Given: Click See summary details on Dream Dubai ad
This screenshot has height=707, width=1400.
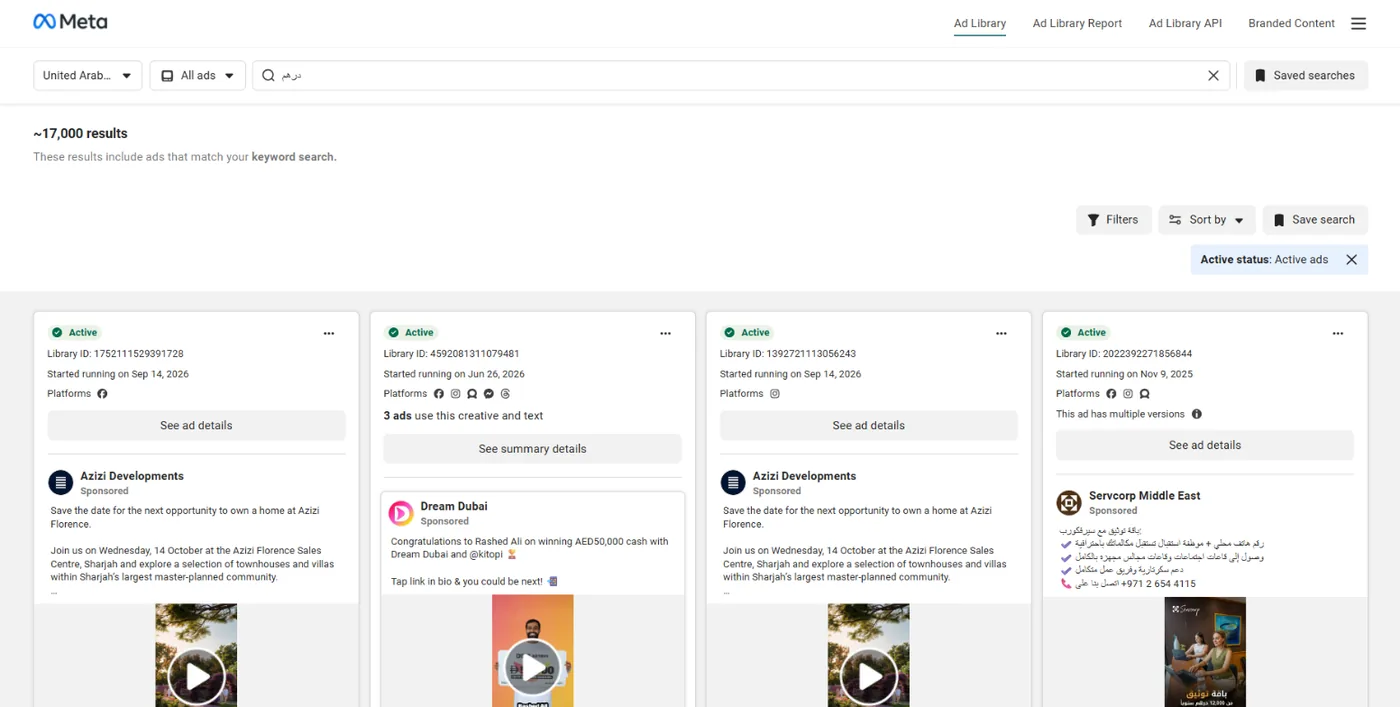Looking at the screenshot, I should (x=532, y=449).
